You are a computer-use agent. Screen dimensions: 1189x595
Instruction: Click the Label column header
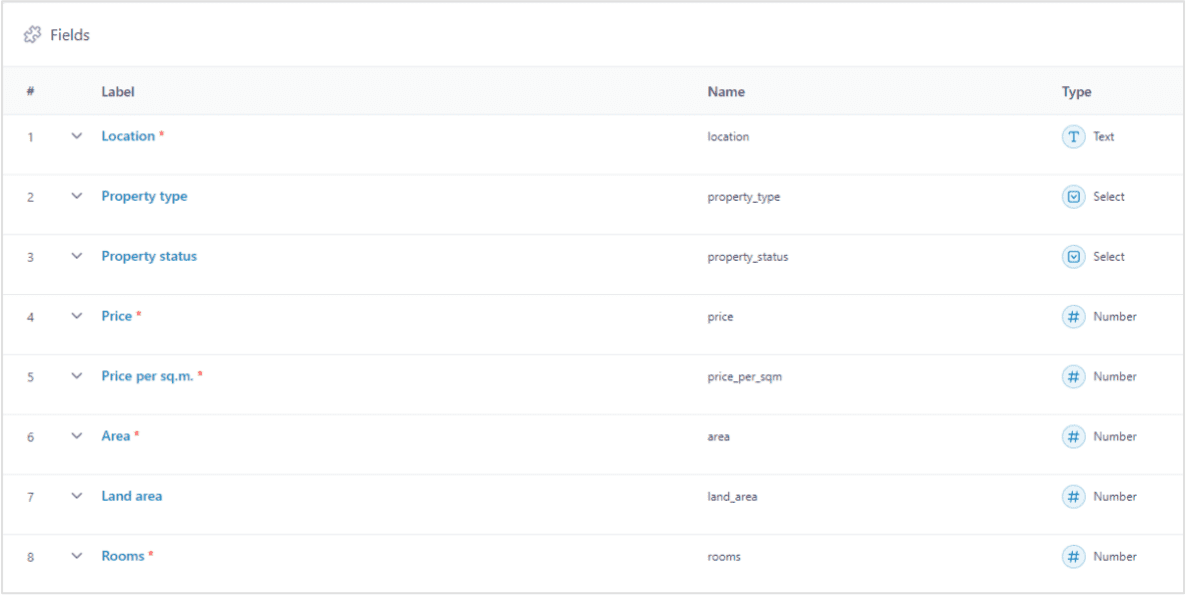118,92
